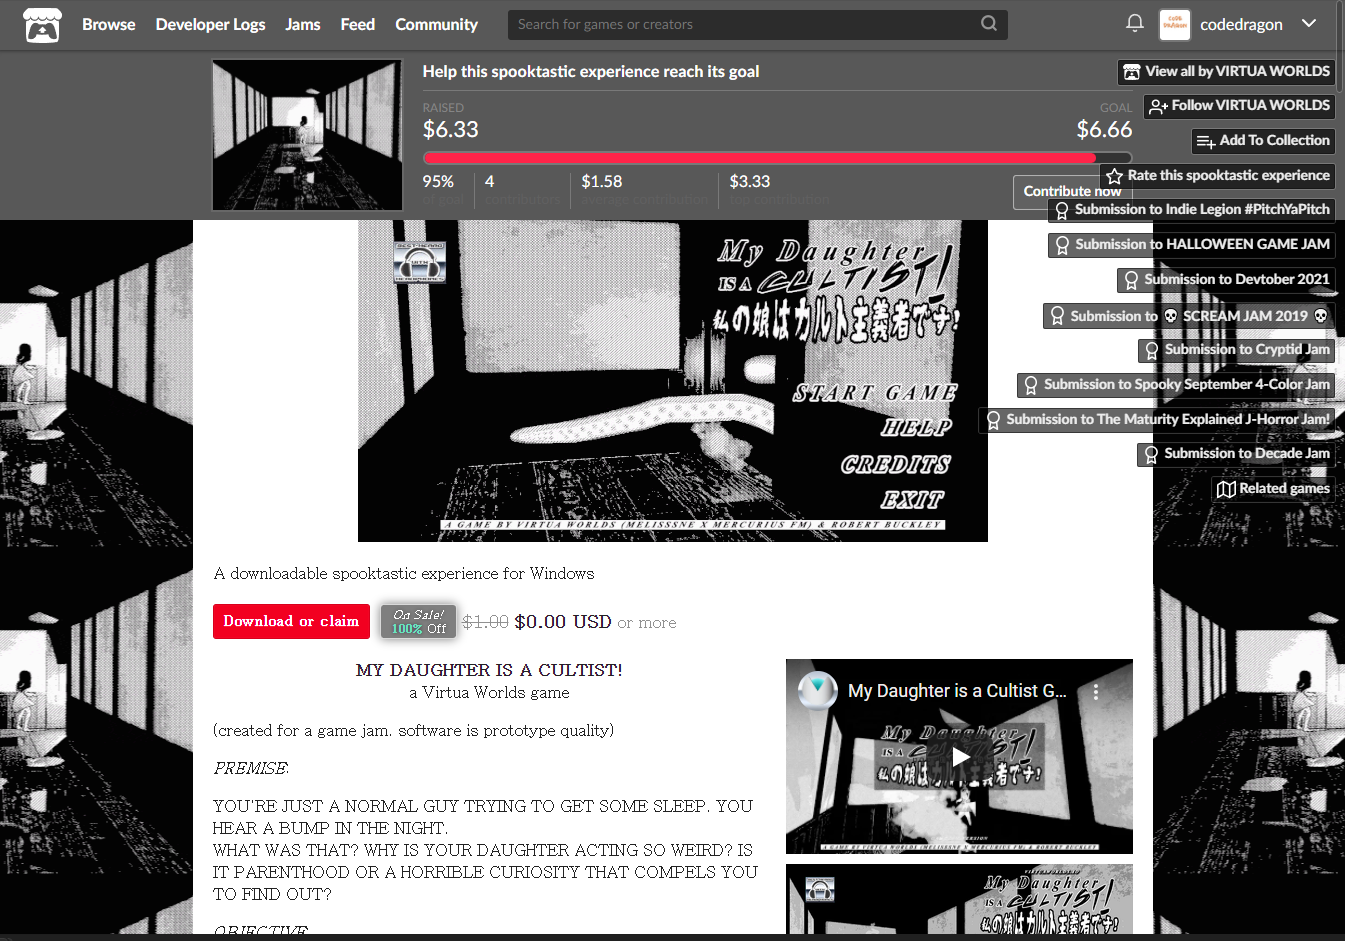Image resolution: width=1345 pixels, height=941 pixels.
Task: Click the codedragon profile avatar
Action: click(1174, 25)
